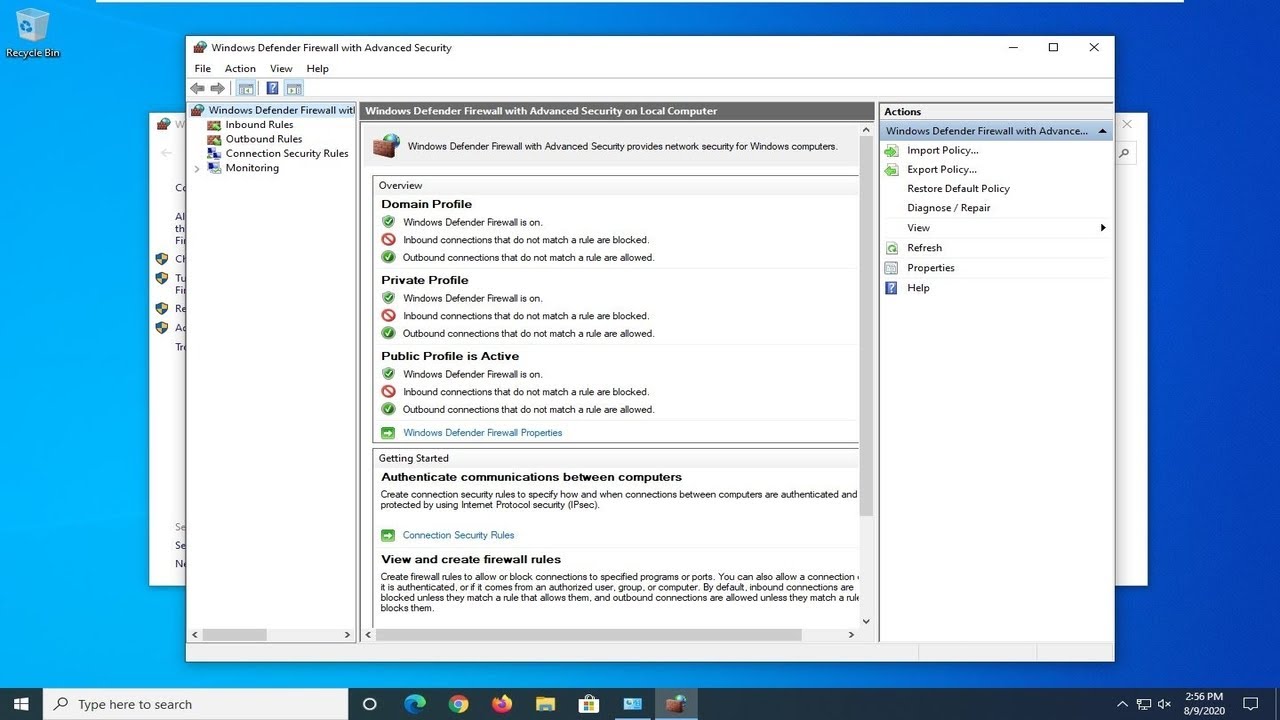
Task: Expand the Monitoring tree node
Action: (197, 168)
